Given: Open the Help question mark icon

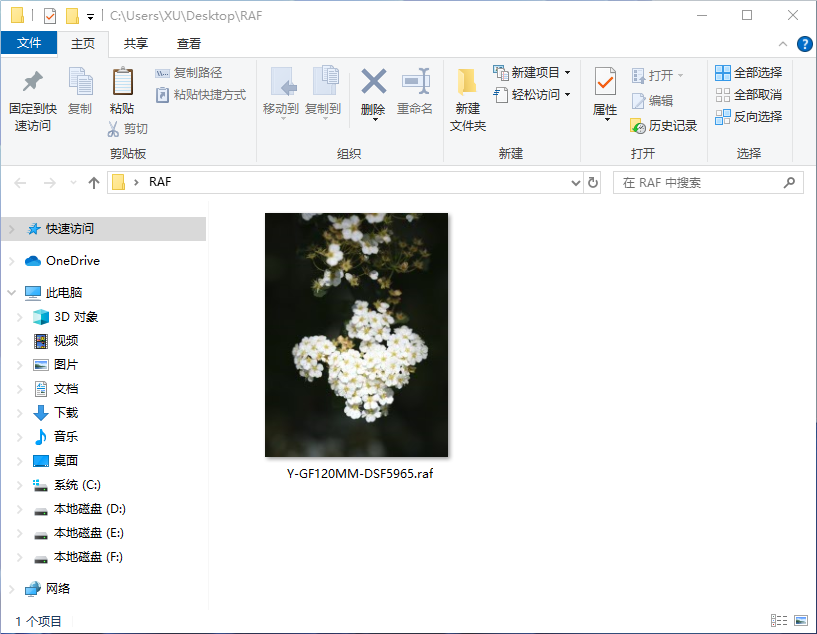Looking at the screenshot, I should [x=804, y=44].
